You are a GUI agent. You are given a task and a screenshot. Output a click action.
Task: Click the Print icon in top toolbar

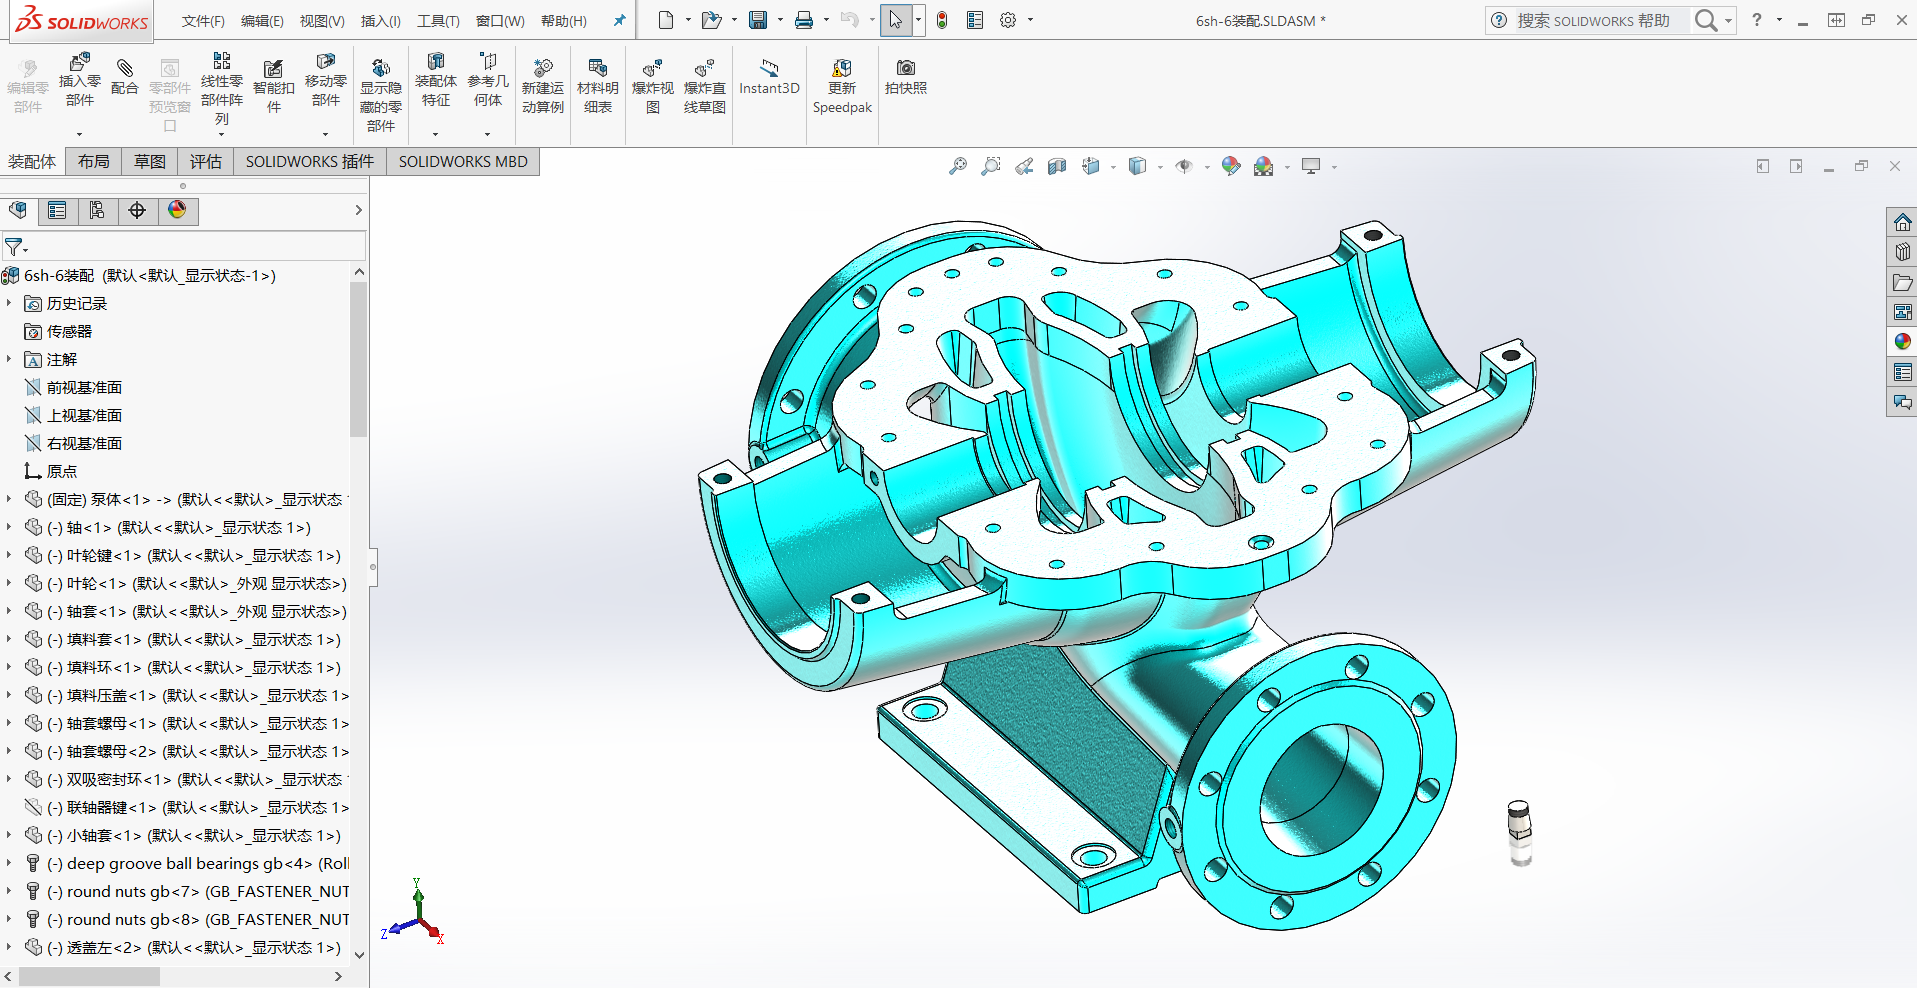804,20
